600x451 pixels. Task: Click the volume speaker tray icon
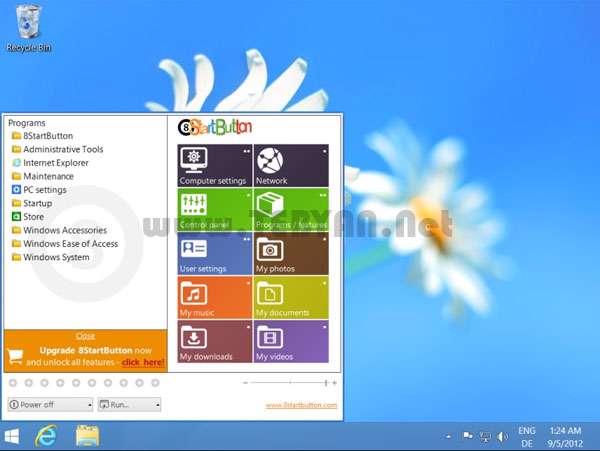502,436
